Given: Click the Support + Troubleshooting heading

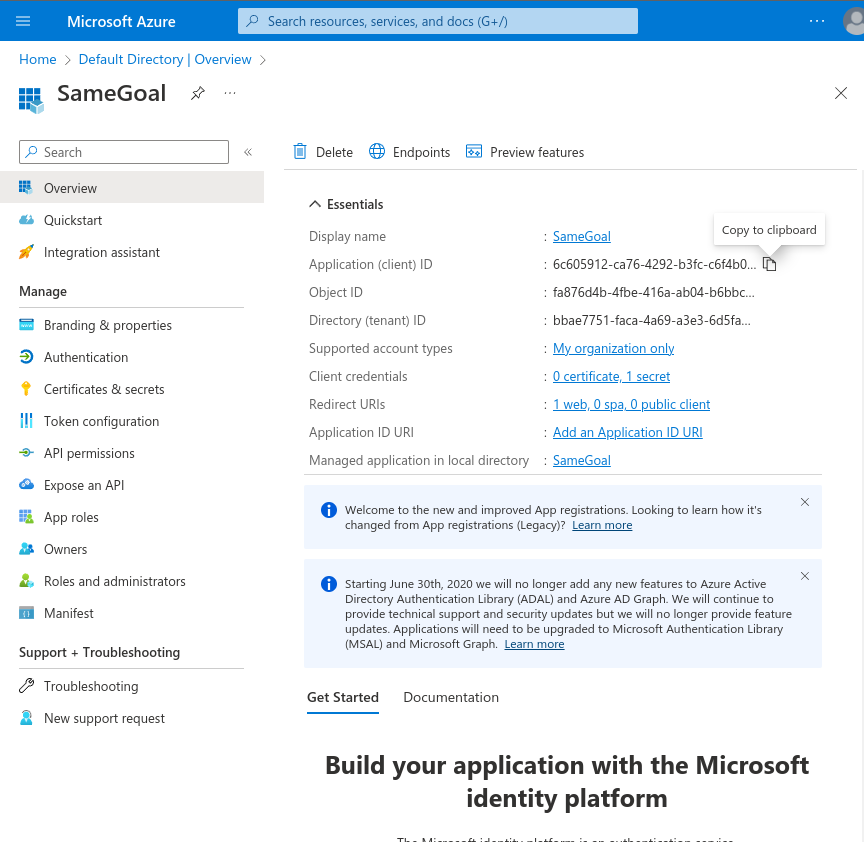Looking at the screenshot, I should [x=100, y=652].
